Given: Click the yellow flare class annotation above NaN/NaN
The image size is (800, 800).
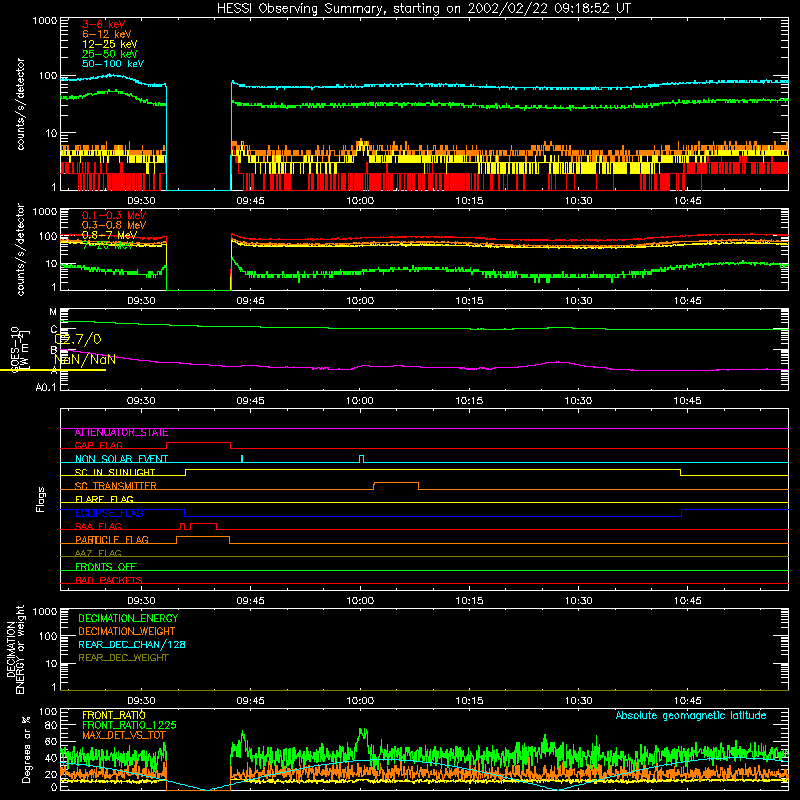Looking at the screenshot, I should (x=78, y=339).
